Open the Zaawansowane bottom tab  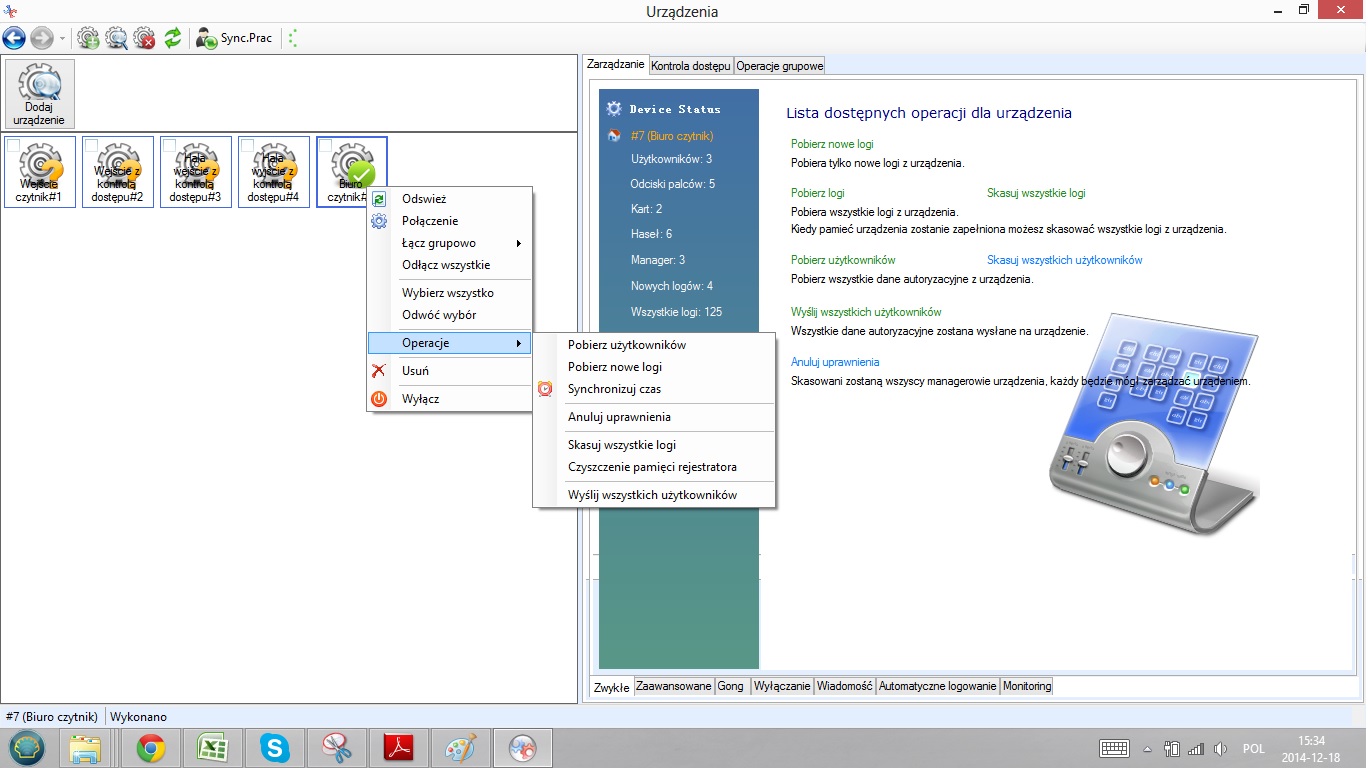click(x=673, y=686)
